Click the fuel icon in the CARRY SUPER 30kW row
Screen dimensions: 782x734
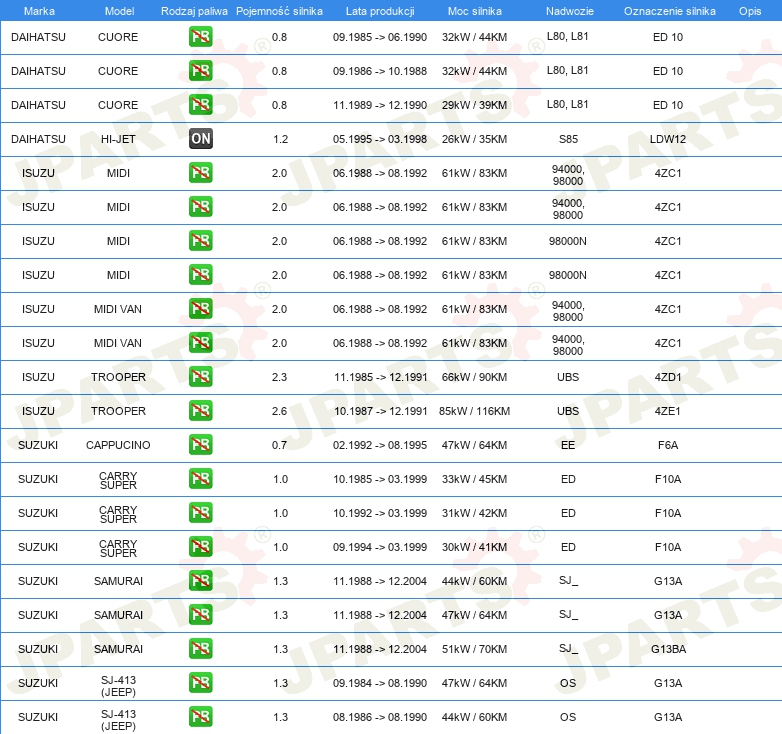pos(200,547)
